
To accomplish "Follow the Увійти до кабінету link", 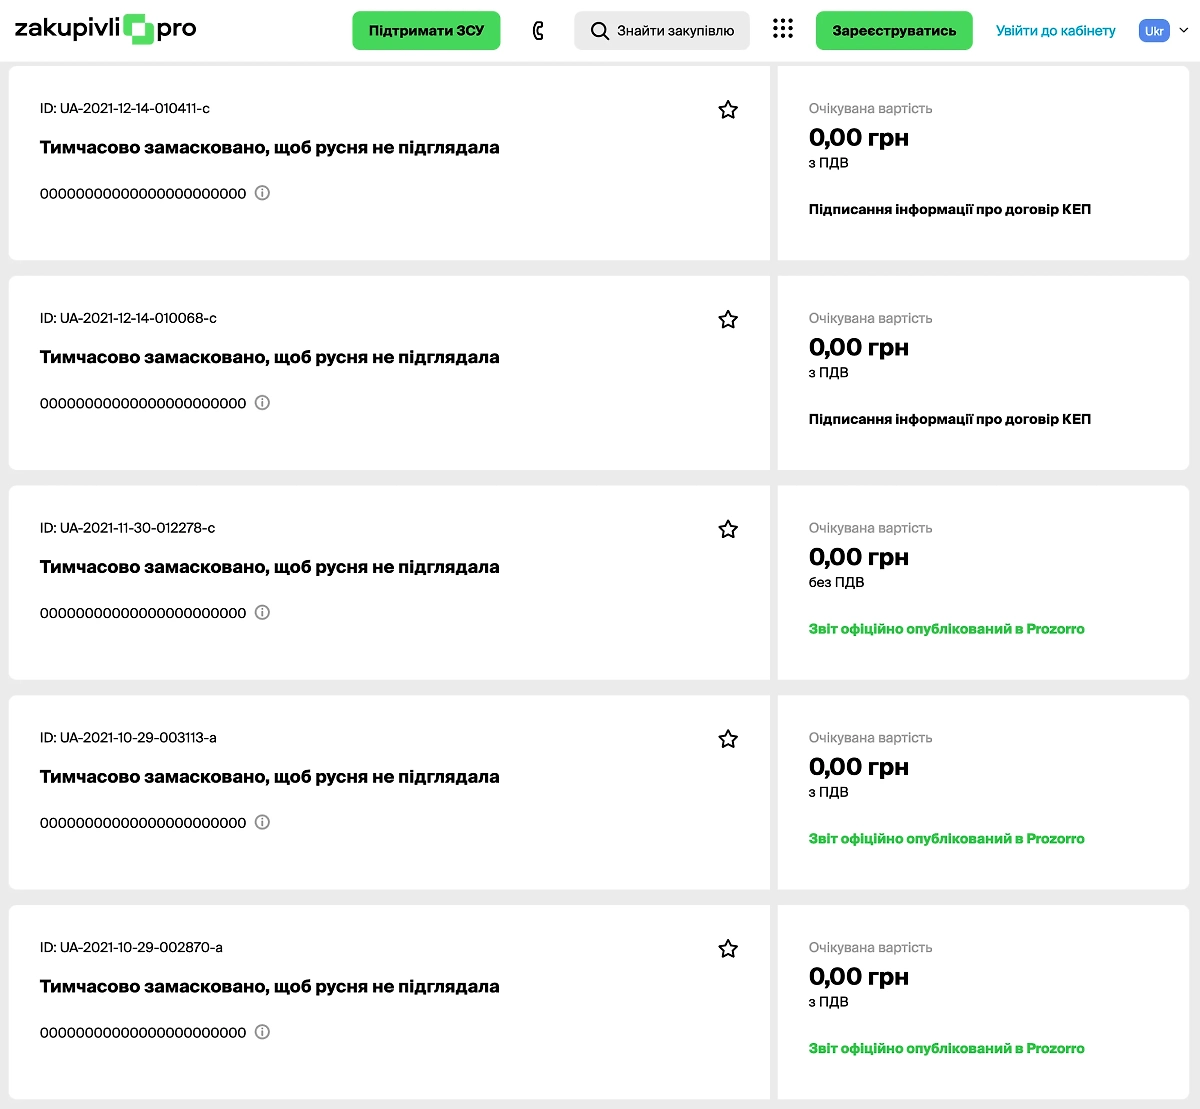I will tap(1055, 31).
